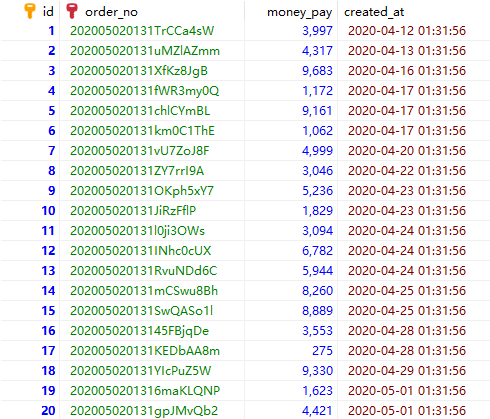
Task: Click order number 202005020131km0C1ThE
Action: tap(142, 131)
